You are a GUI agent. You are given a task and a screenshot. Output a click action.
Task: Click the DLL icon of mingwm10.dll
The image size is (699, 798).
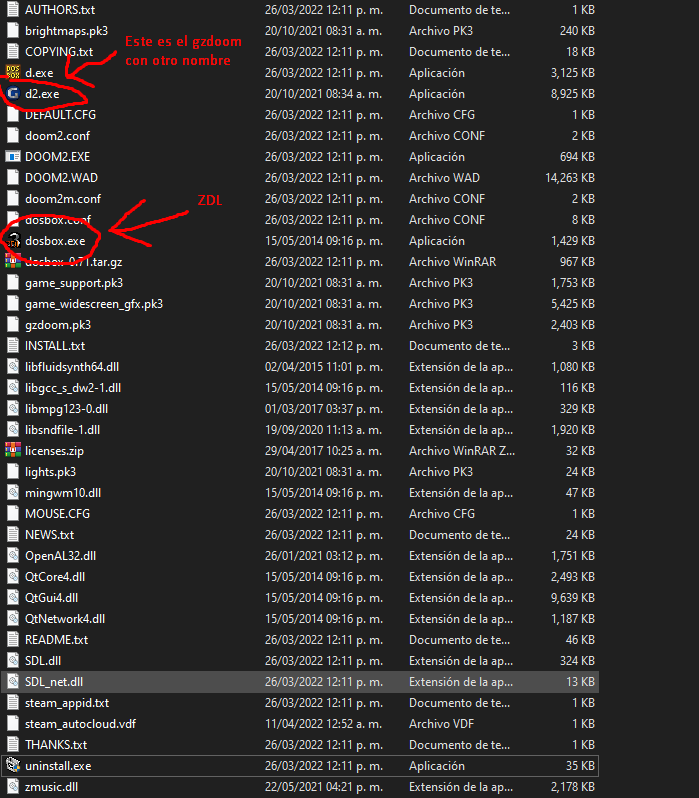13,493
